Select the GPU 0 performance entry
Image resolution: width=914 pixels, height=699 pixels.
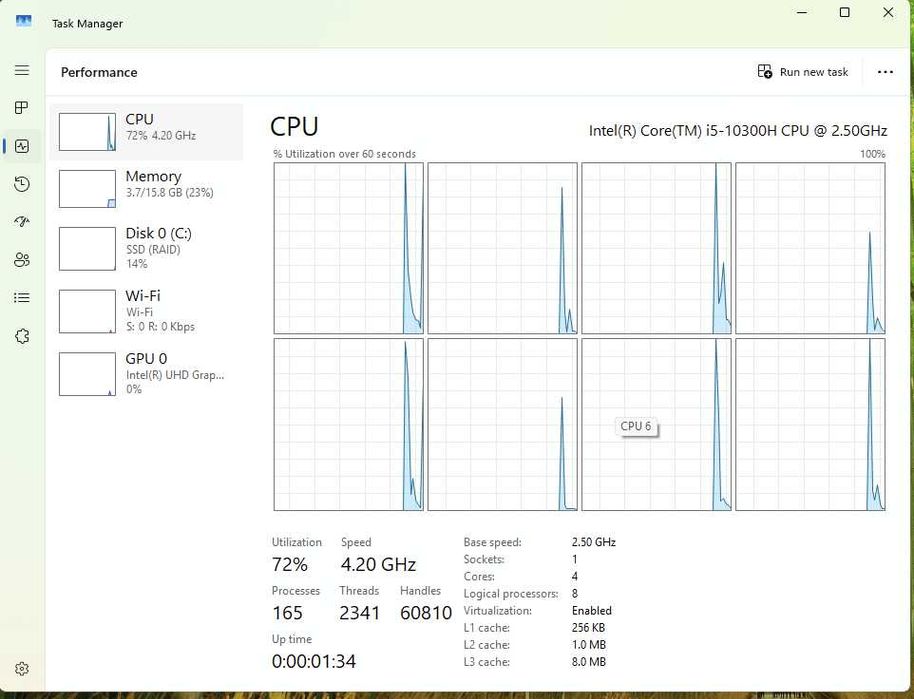(x=146, y=374)
